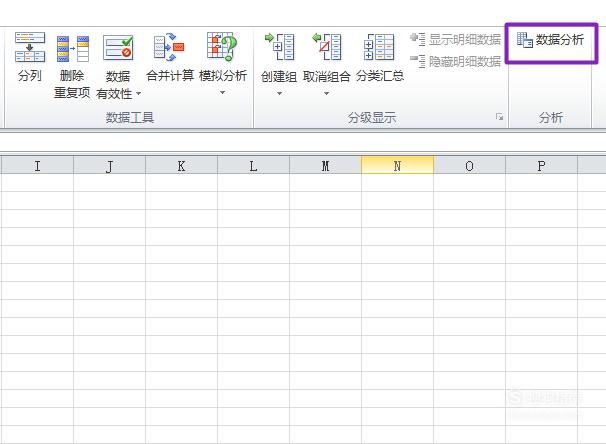Expand the 数据有效性 dropdown arrow
This screenshot has width=606, height=444.
pos(138,94)
